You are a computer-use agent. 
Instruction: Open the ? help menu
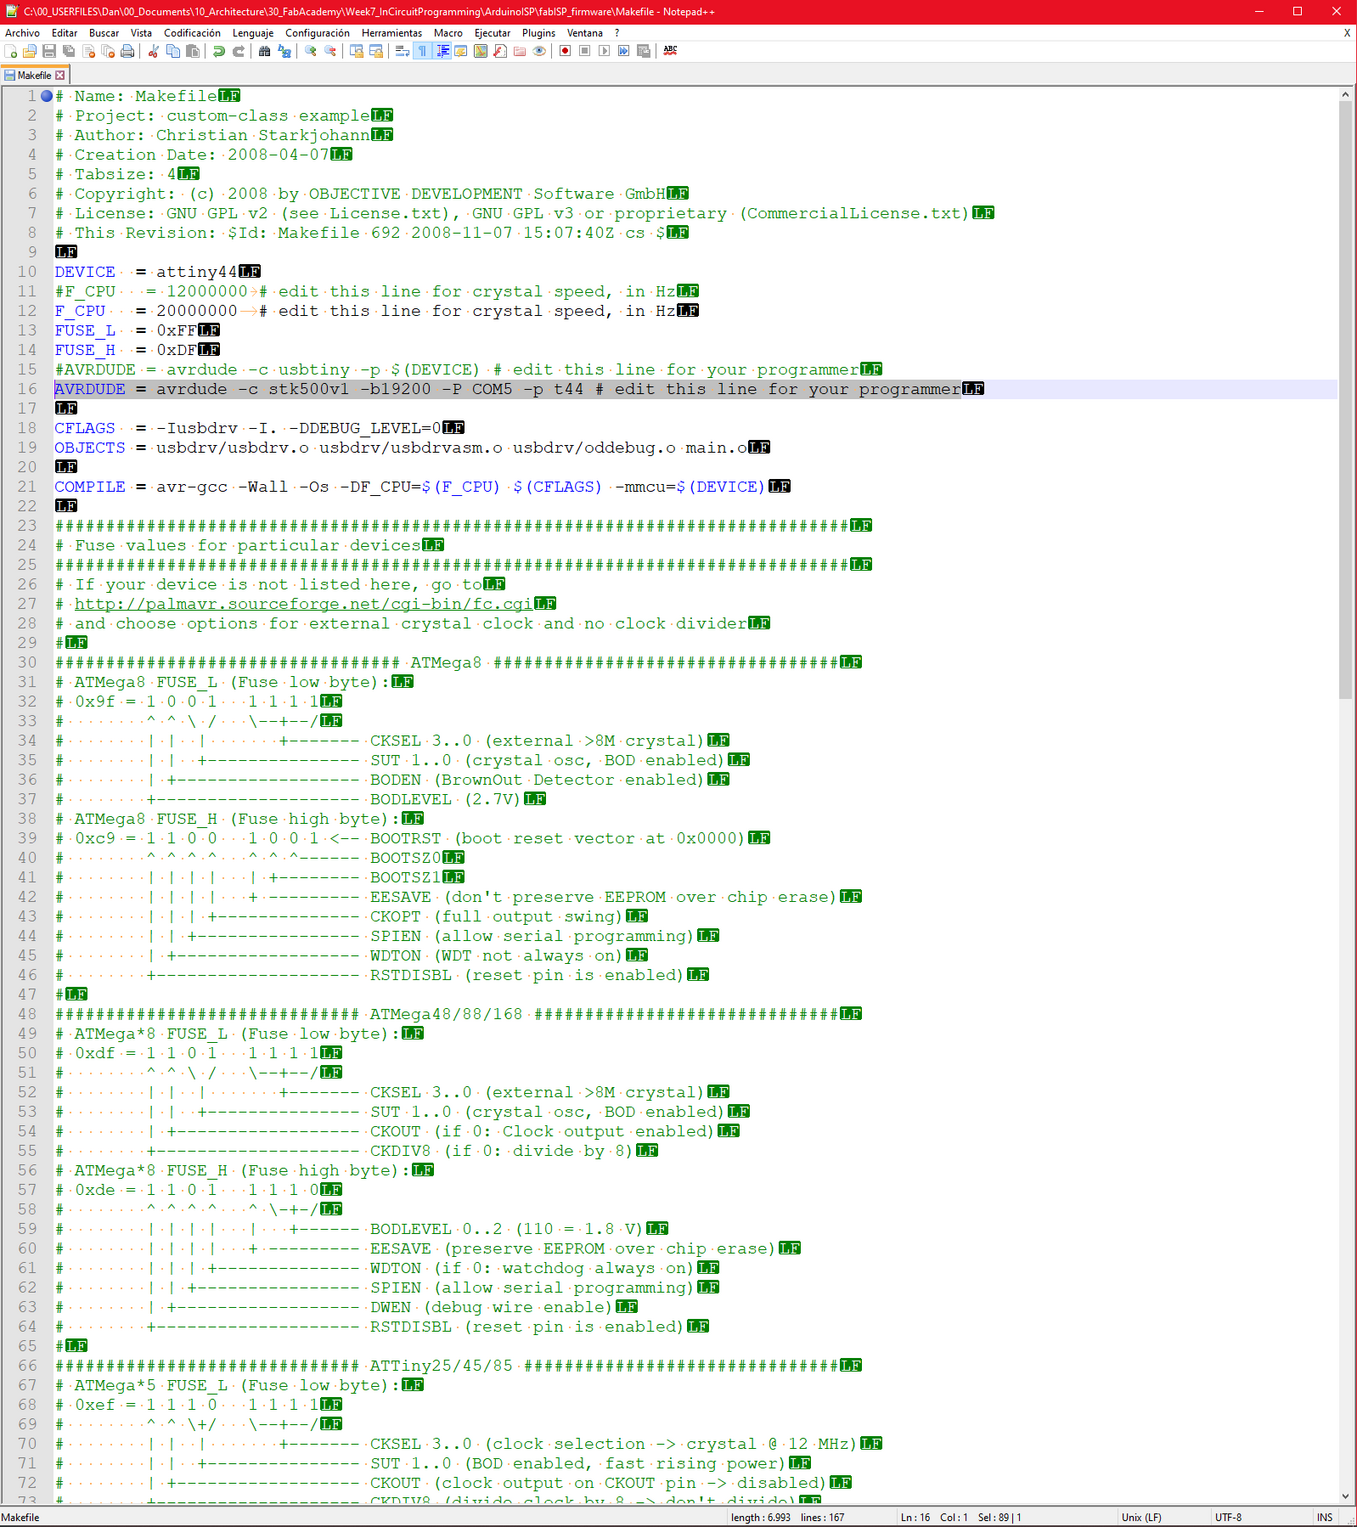(617, 33)
